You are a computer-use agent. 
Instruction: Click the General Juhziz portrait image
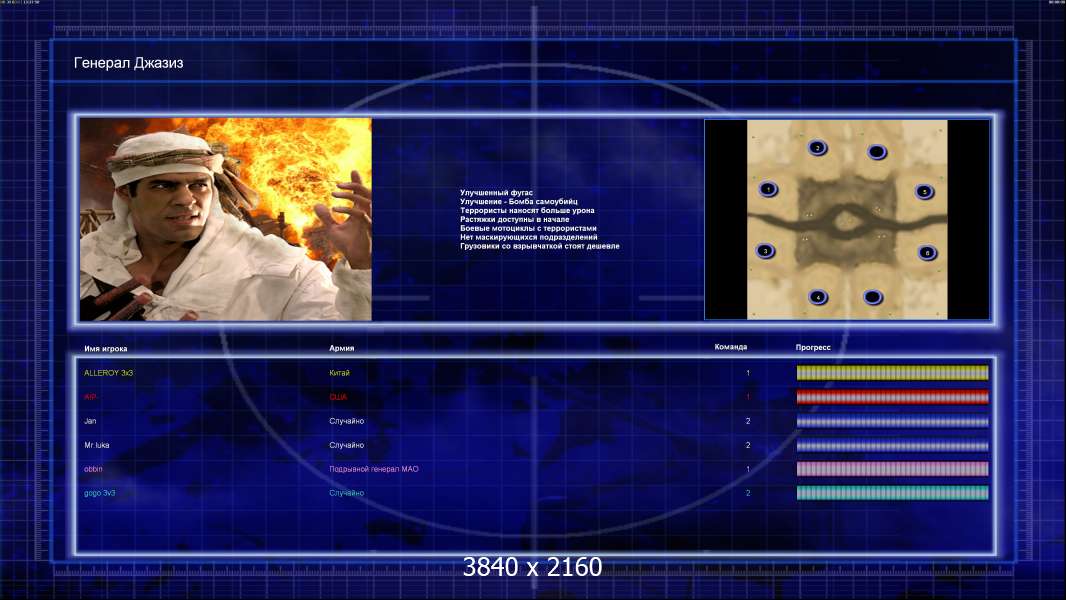pos(226,219)
